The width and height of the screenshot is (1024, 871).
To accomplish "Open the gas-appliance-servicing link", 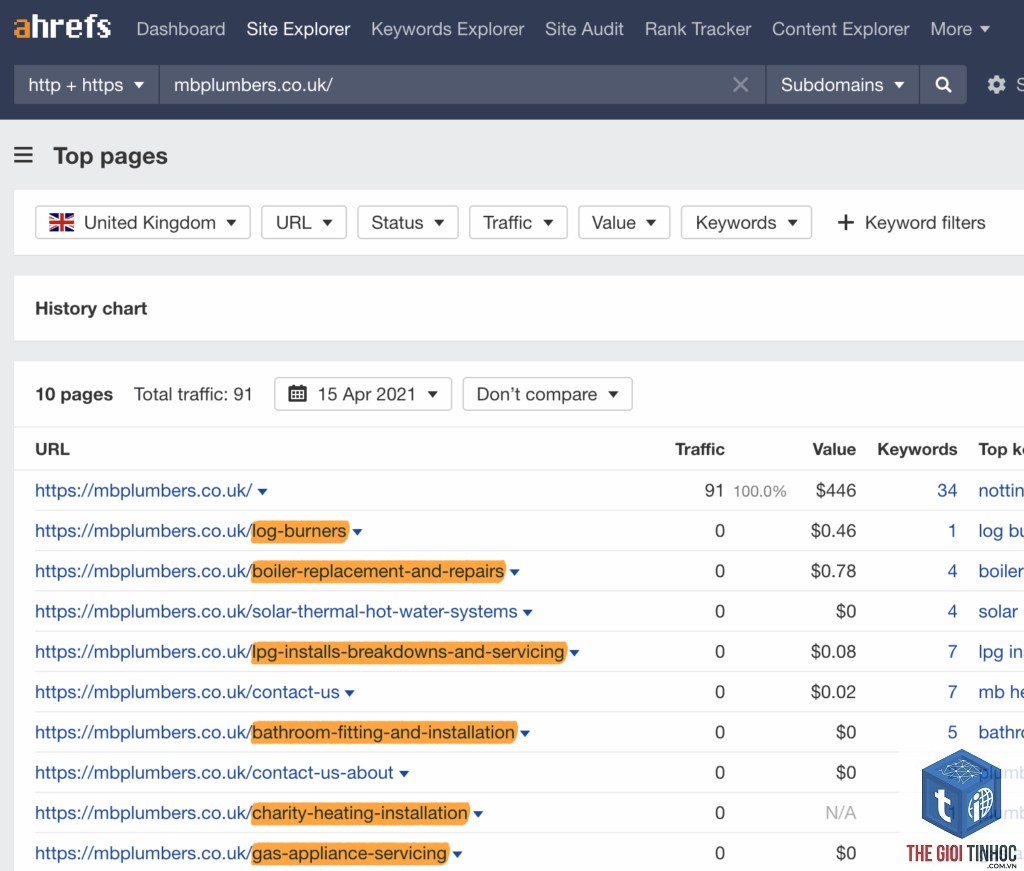I will [x=241, y=853].
